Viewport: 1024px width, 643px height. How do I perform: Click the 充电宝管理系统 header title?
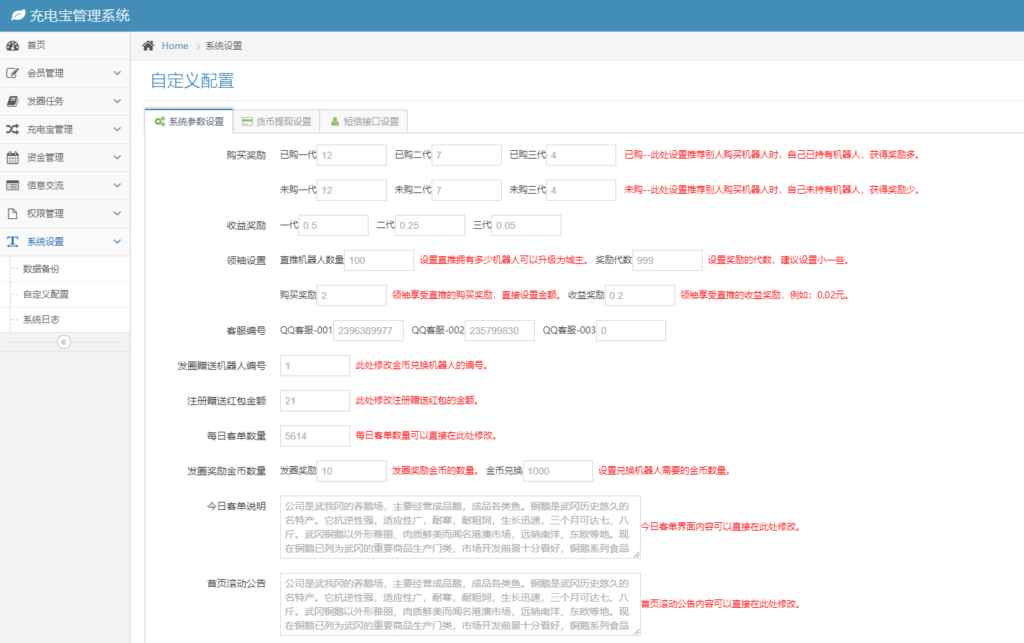(80, 16)
